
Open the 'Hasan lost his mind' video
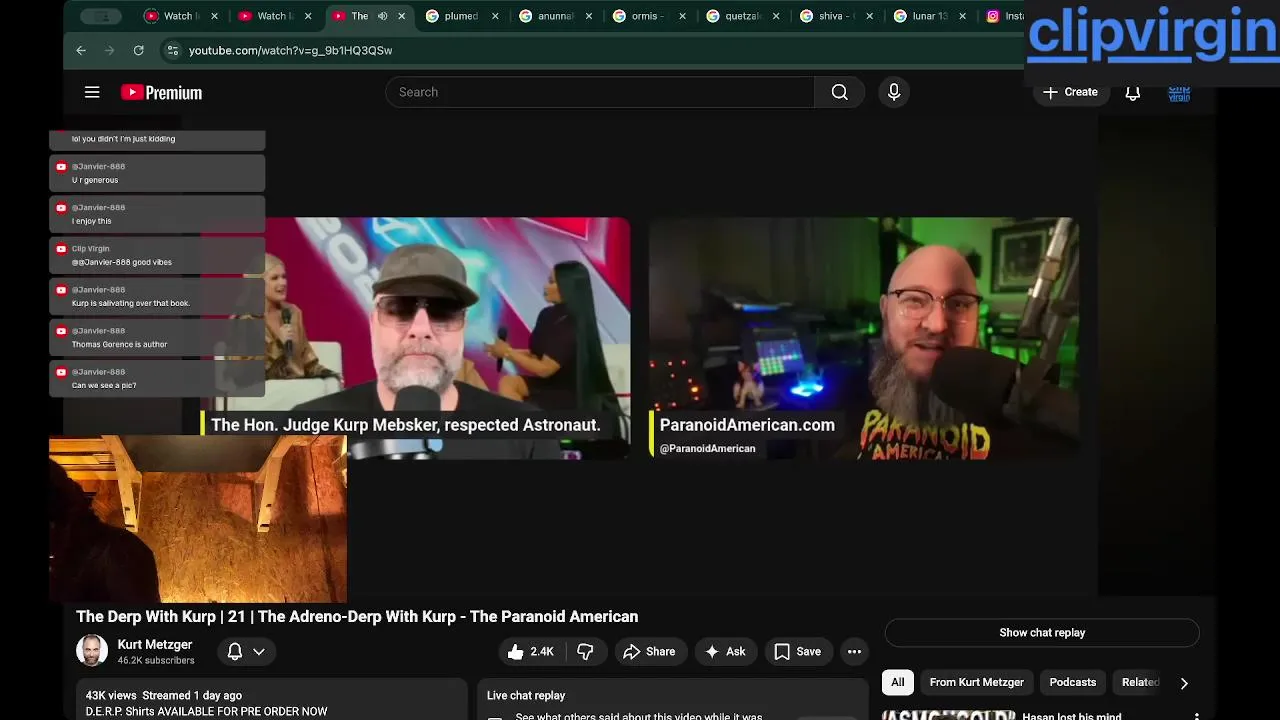click(x=1071, y=716)
